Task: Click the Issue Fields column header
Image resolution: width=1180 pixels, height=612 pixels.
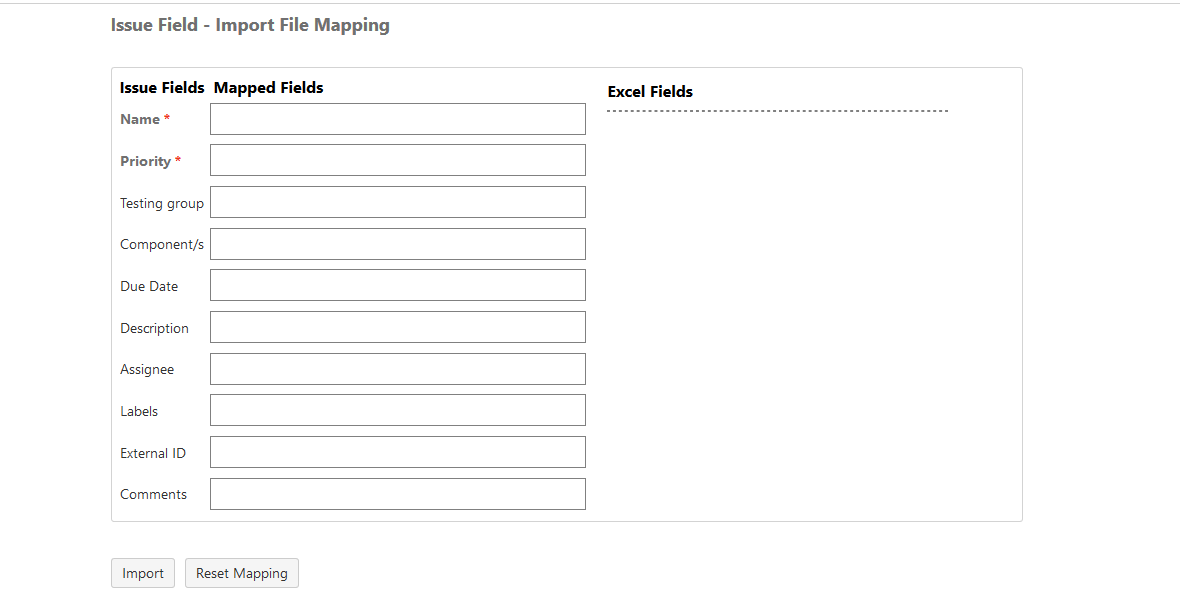Action: tap(162, 87)
